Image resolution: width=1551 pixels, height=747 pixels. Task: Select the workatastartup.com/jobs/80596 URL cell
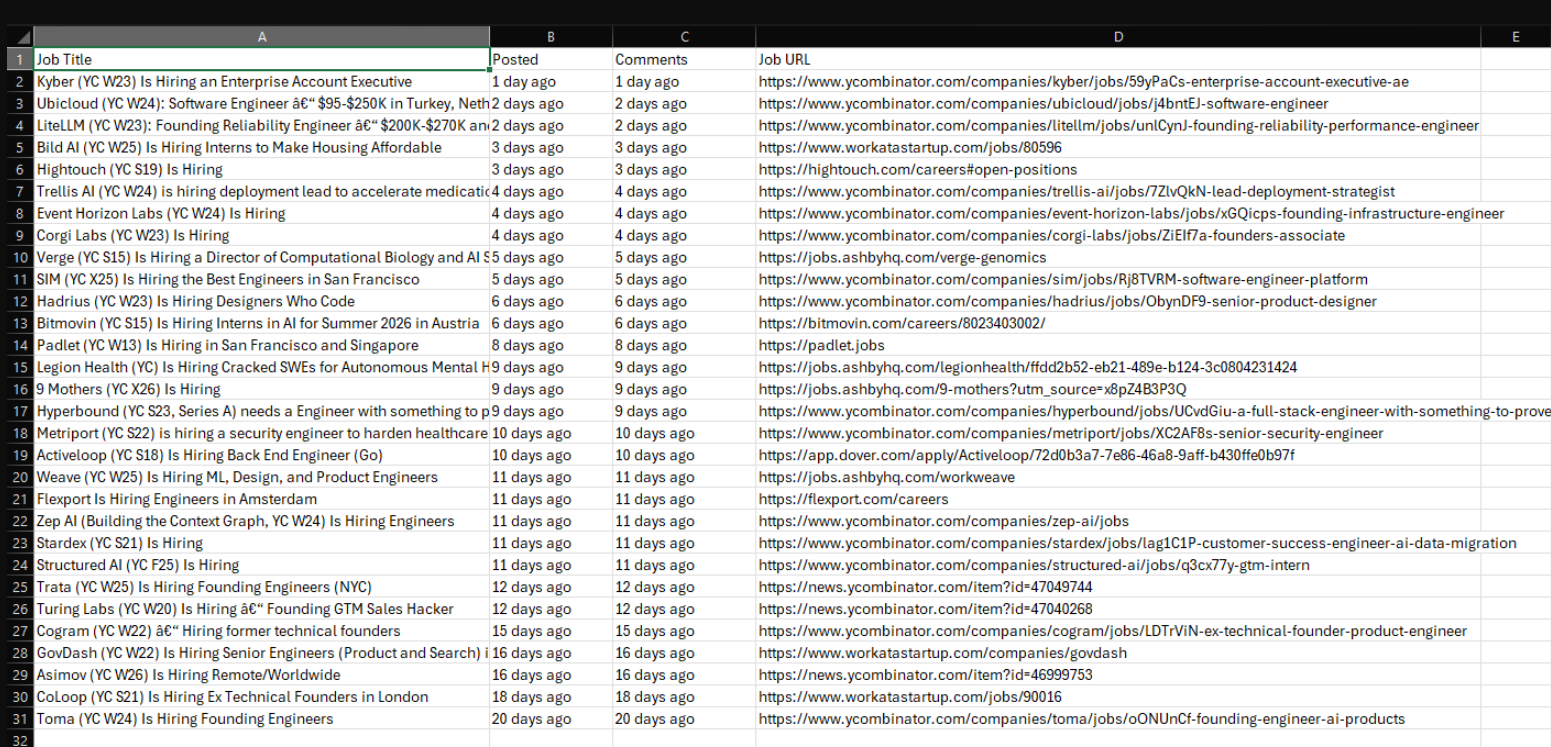1118,147
